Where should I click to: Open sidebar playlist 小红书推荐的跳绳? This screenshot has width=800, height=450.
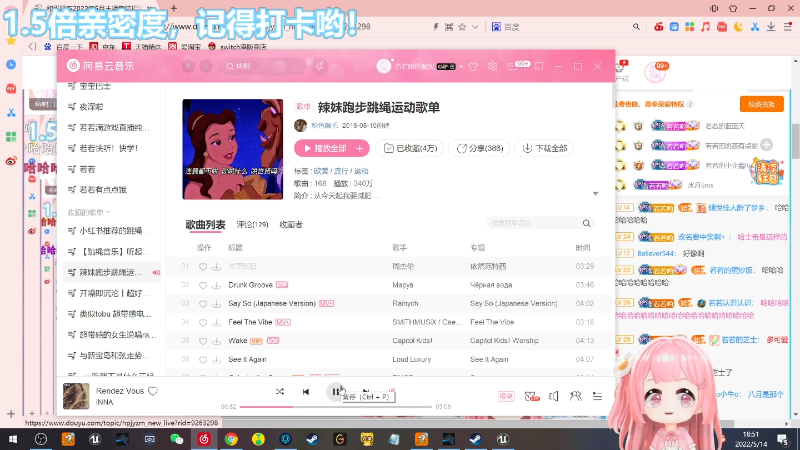click(112, 231)
